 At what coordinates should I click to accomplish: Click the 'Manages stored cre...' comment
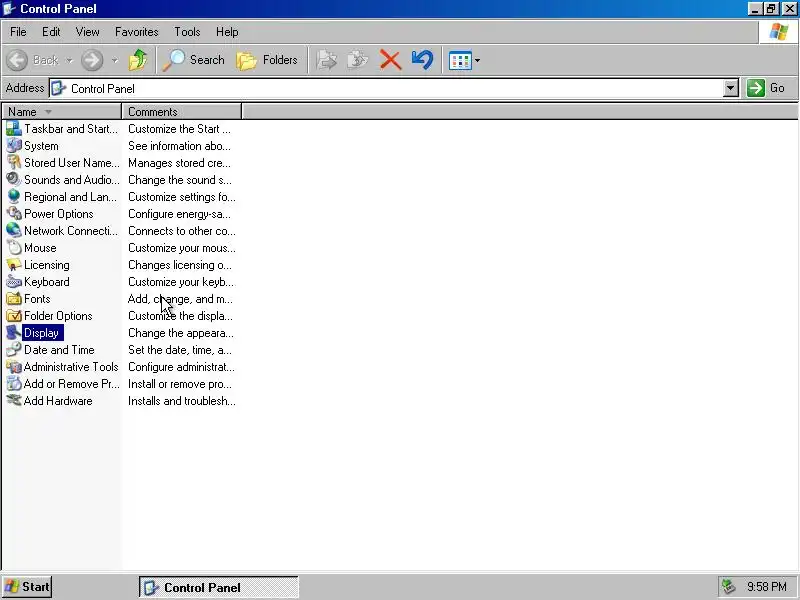179,163
